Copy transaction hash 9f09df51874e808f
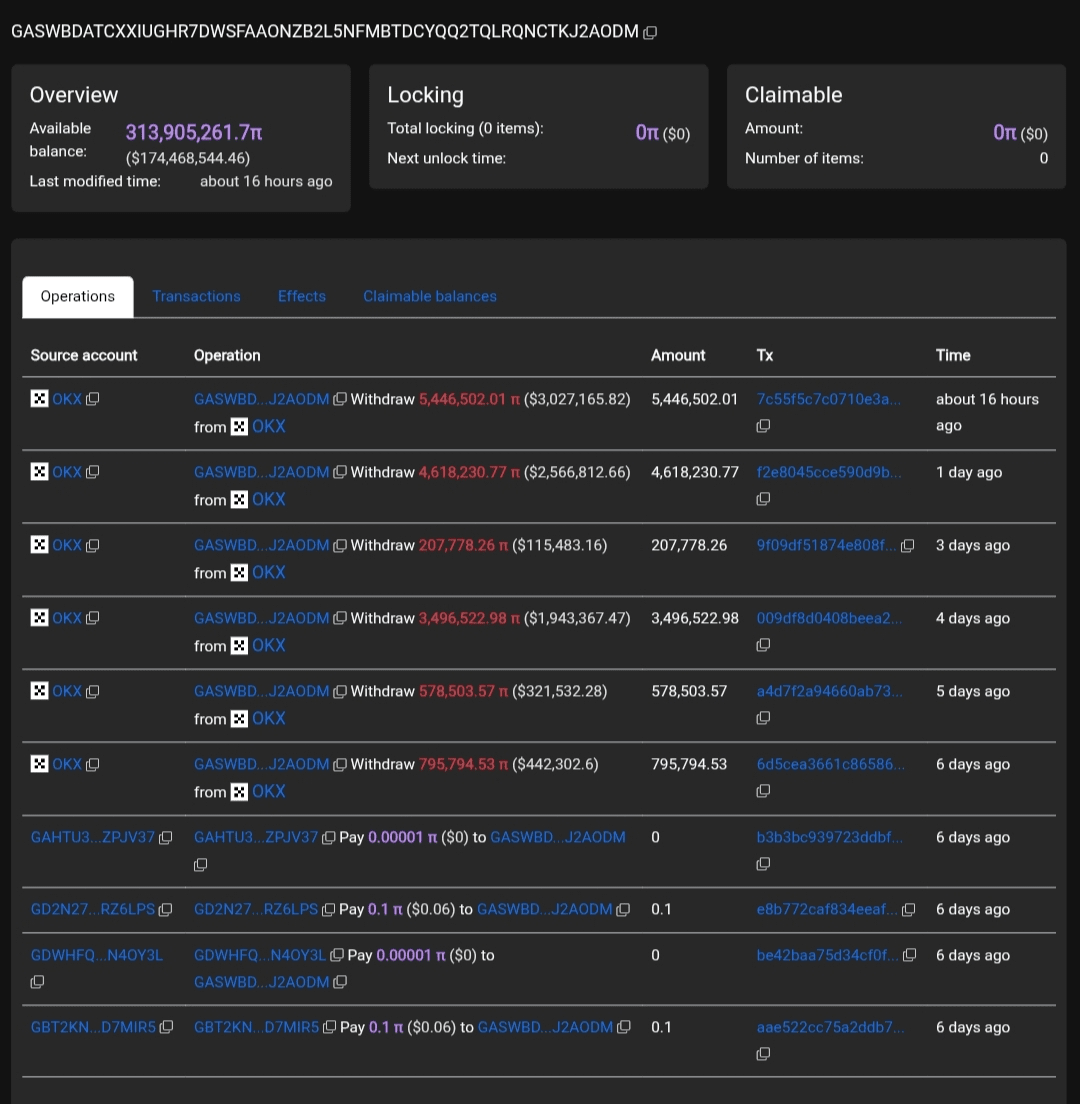The image size is (1080, 1104). (x=908, y=546)
